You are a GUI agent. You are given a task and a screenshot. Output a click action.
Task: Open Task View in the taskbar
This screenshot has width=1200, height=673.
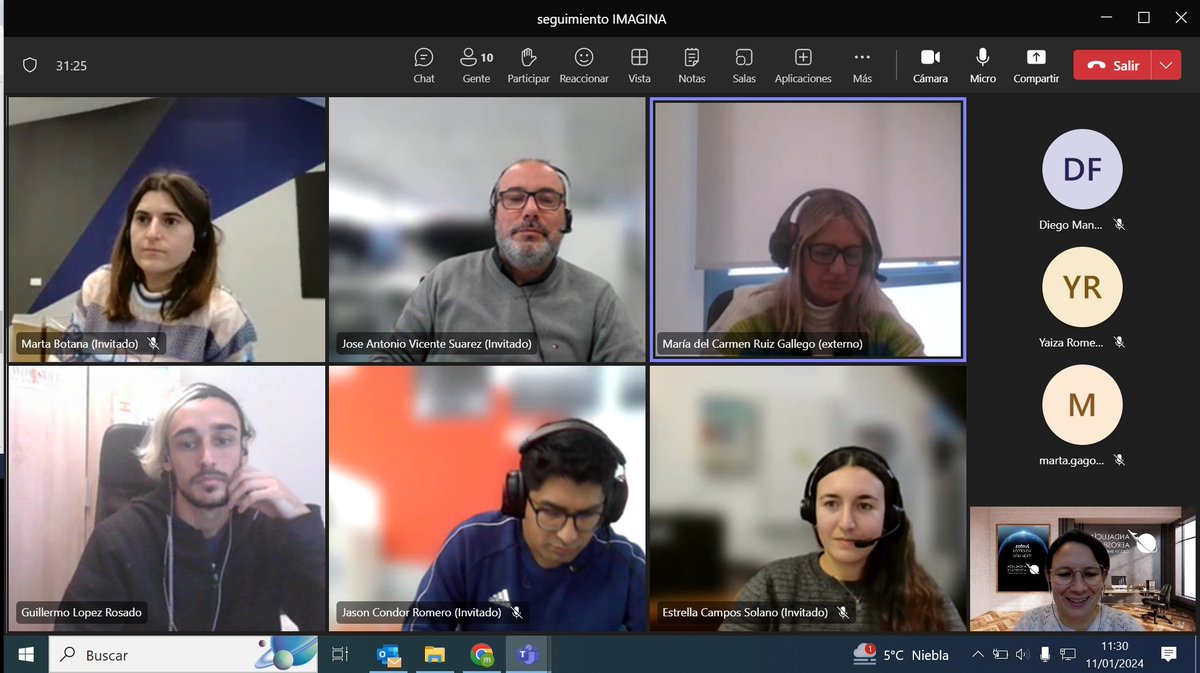tap(340, 655)
